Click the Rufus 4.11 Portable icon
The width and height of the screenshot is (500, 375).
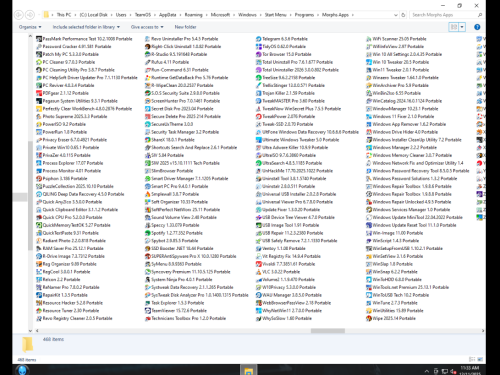point(148,62)
